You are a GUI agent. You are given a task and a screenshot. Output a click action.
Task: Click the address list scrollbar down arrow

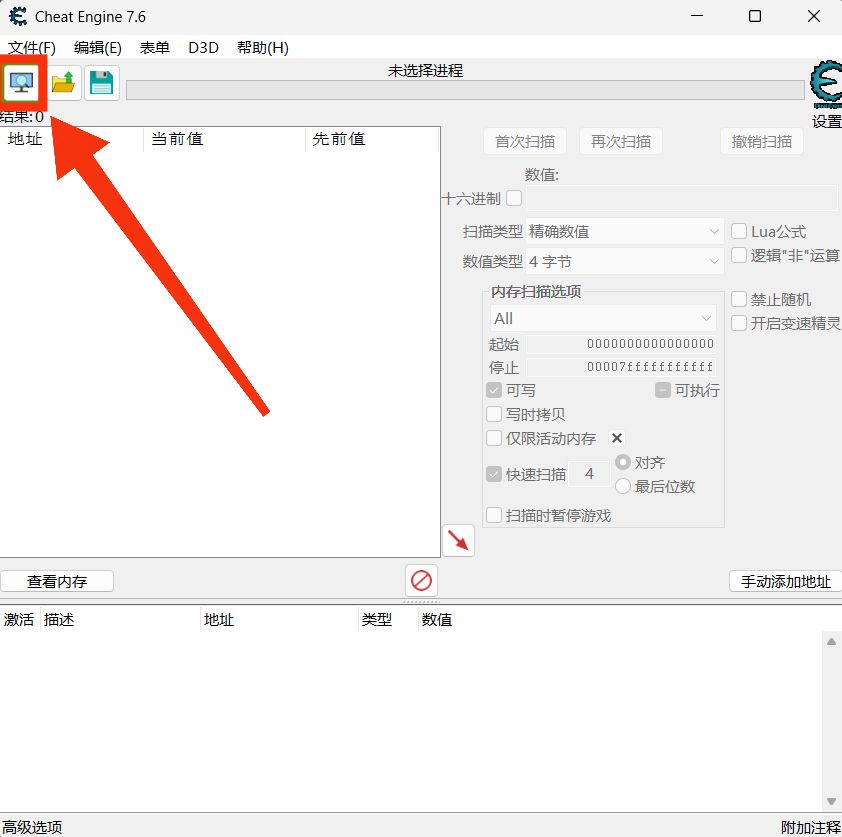click(831, 802)
